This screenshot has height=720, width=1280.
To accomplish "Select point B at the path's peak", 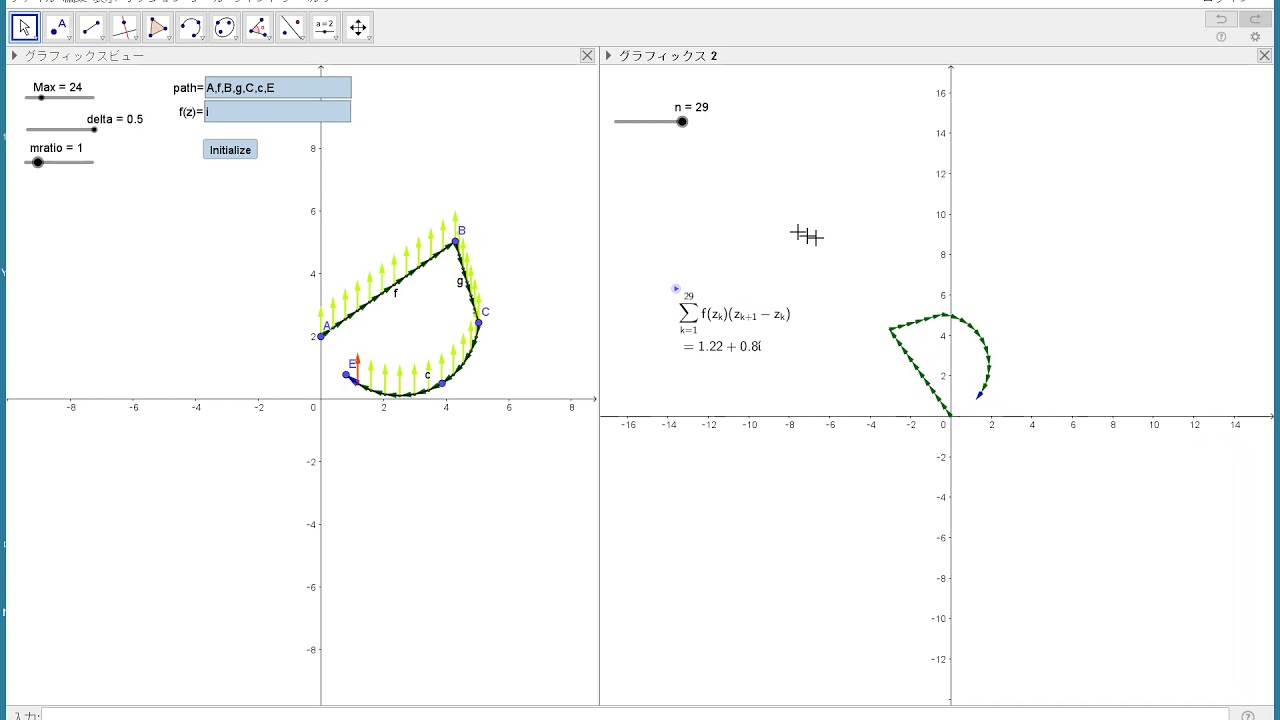I will point(455,242).
